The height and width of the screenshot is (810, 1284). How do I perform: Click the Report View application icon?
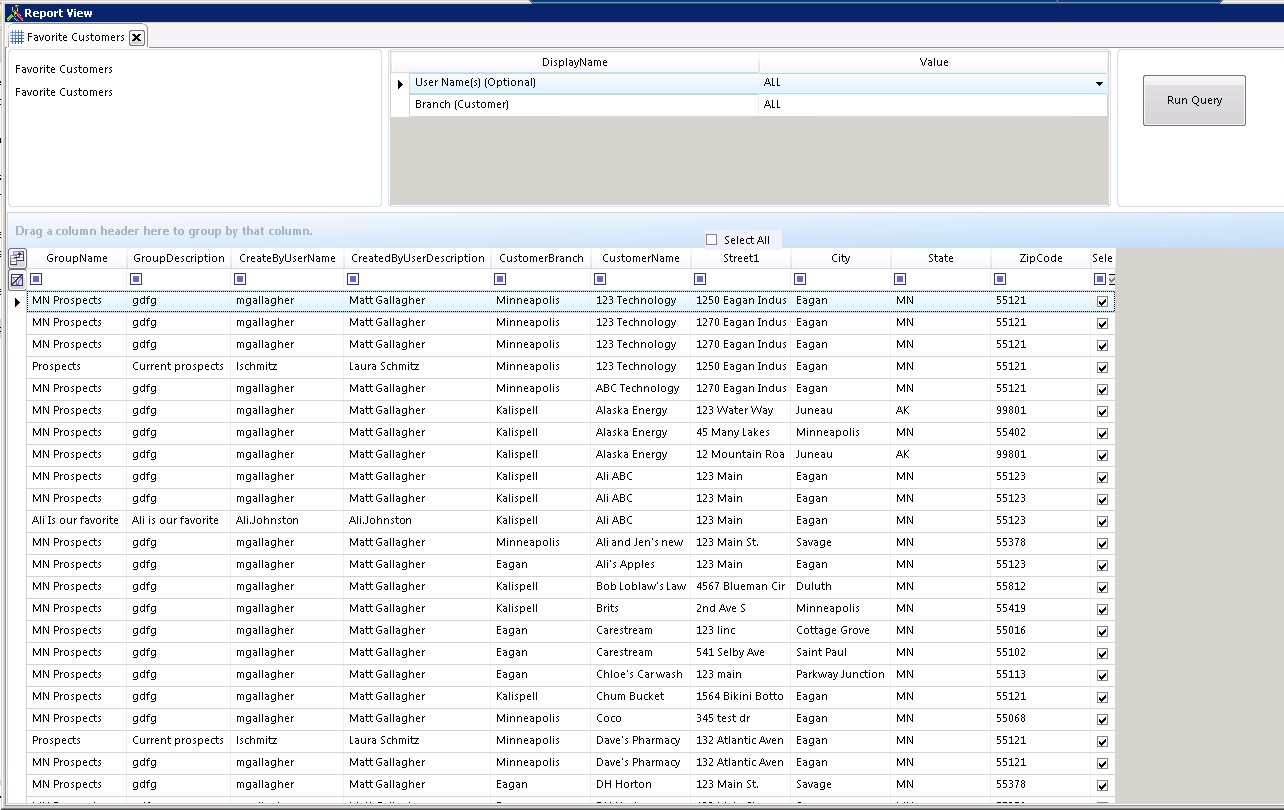point(13,12)
